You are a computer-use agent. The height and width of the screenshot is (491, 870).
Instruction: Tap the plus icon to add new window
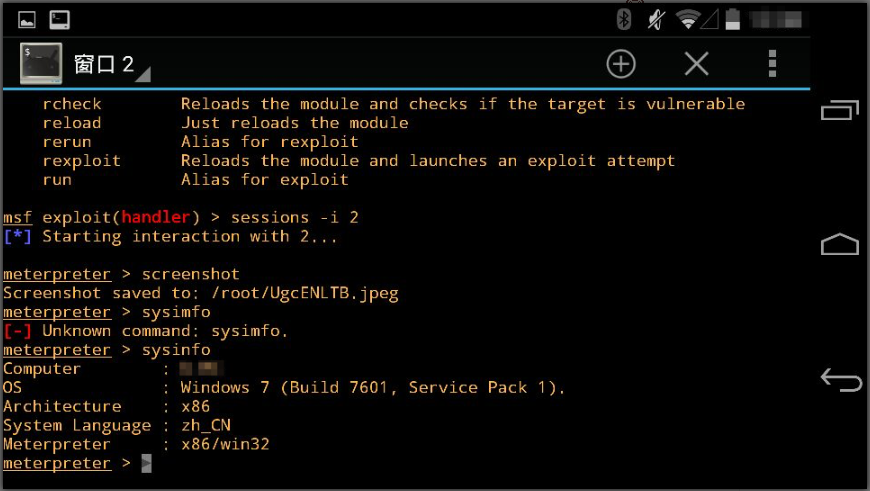coord(621,64)
